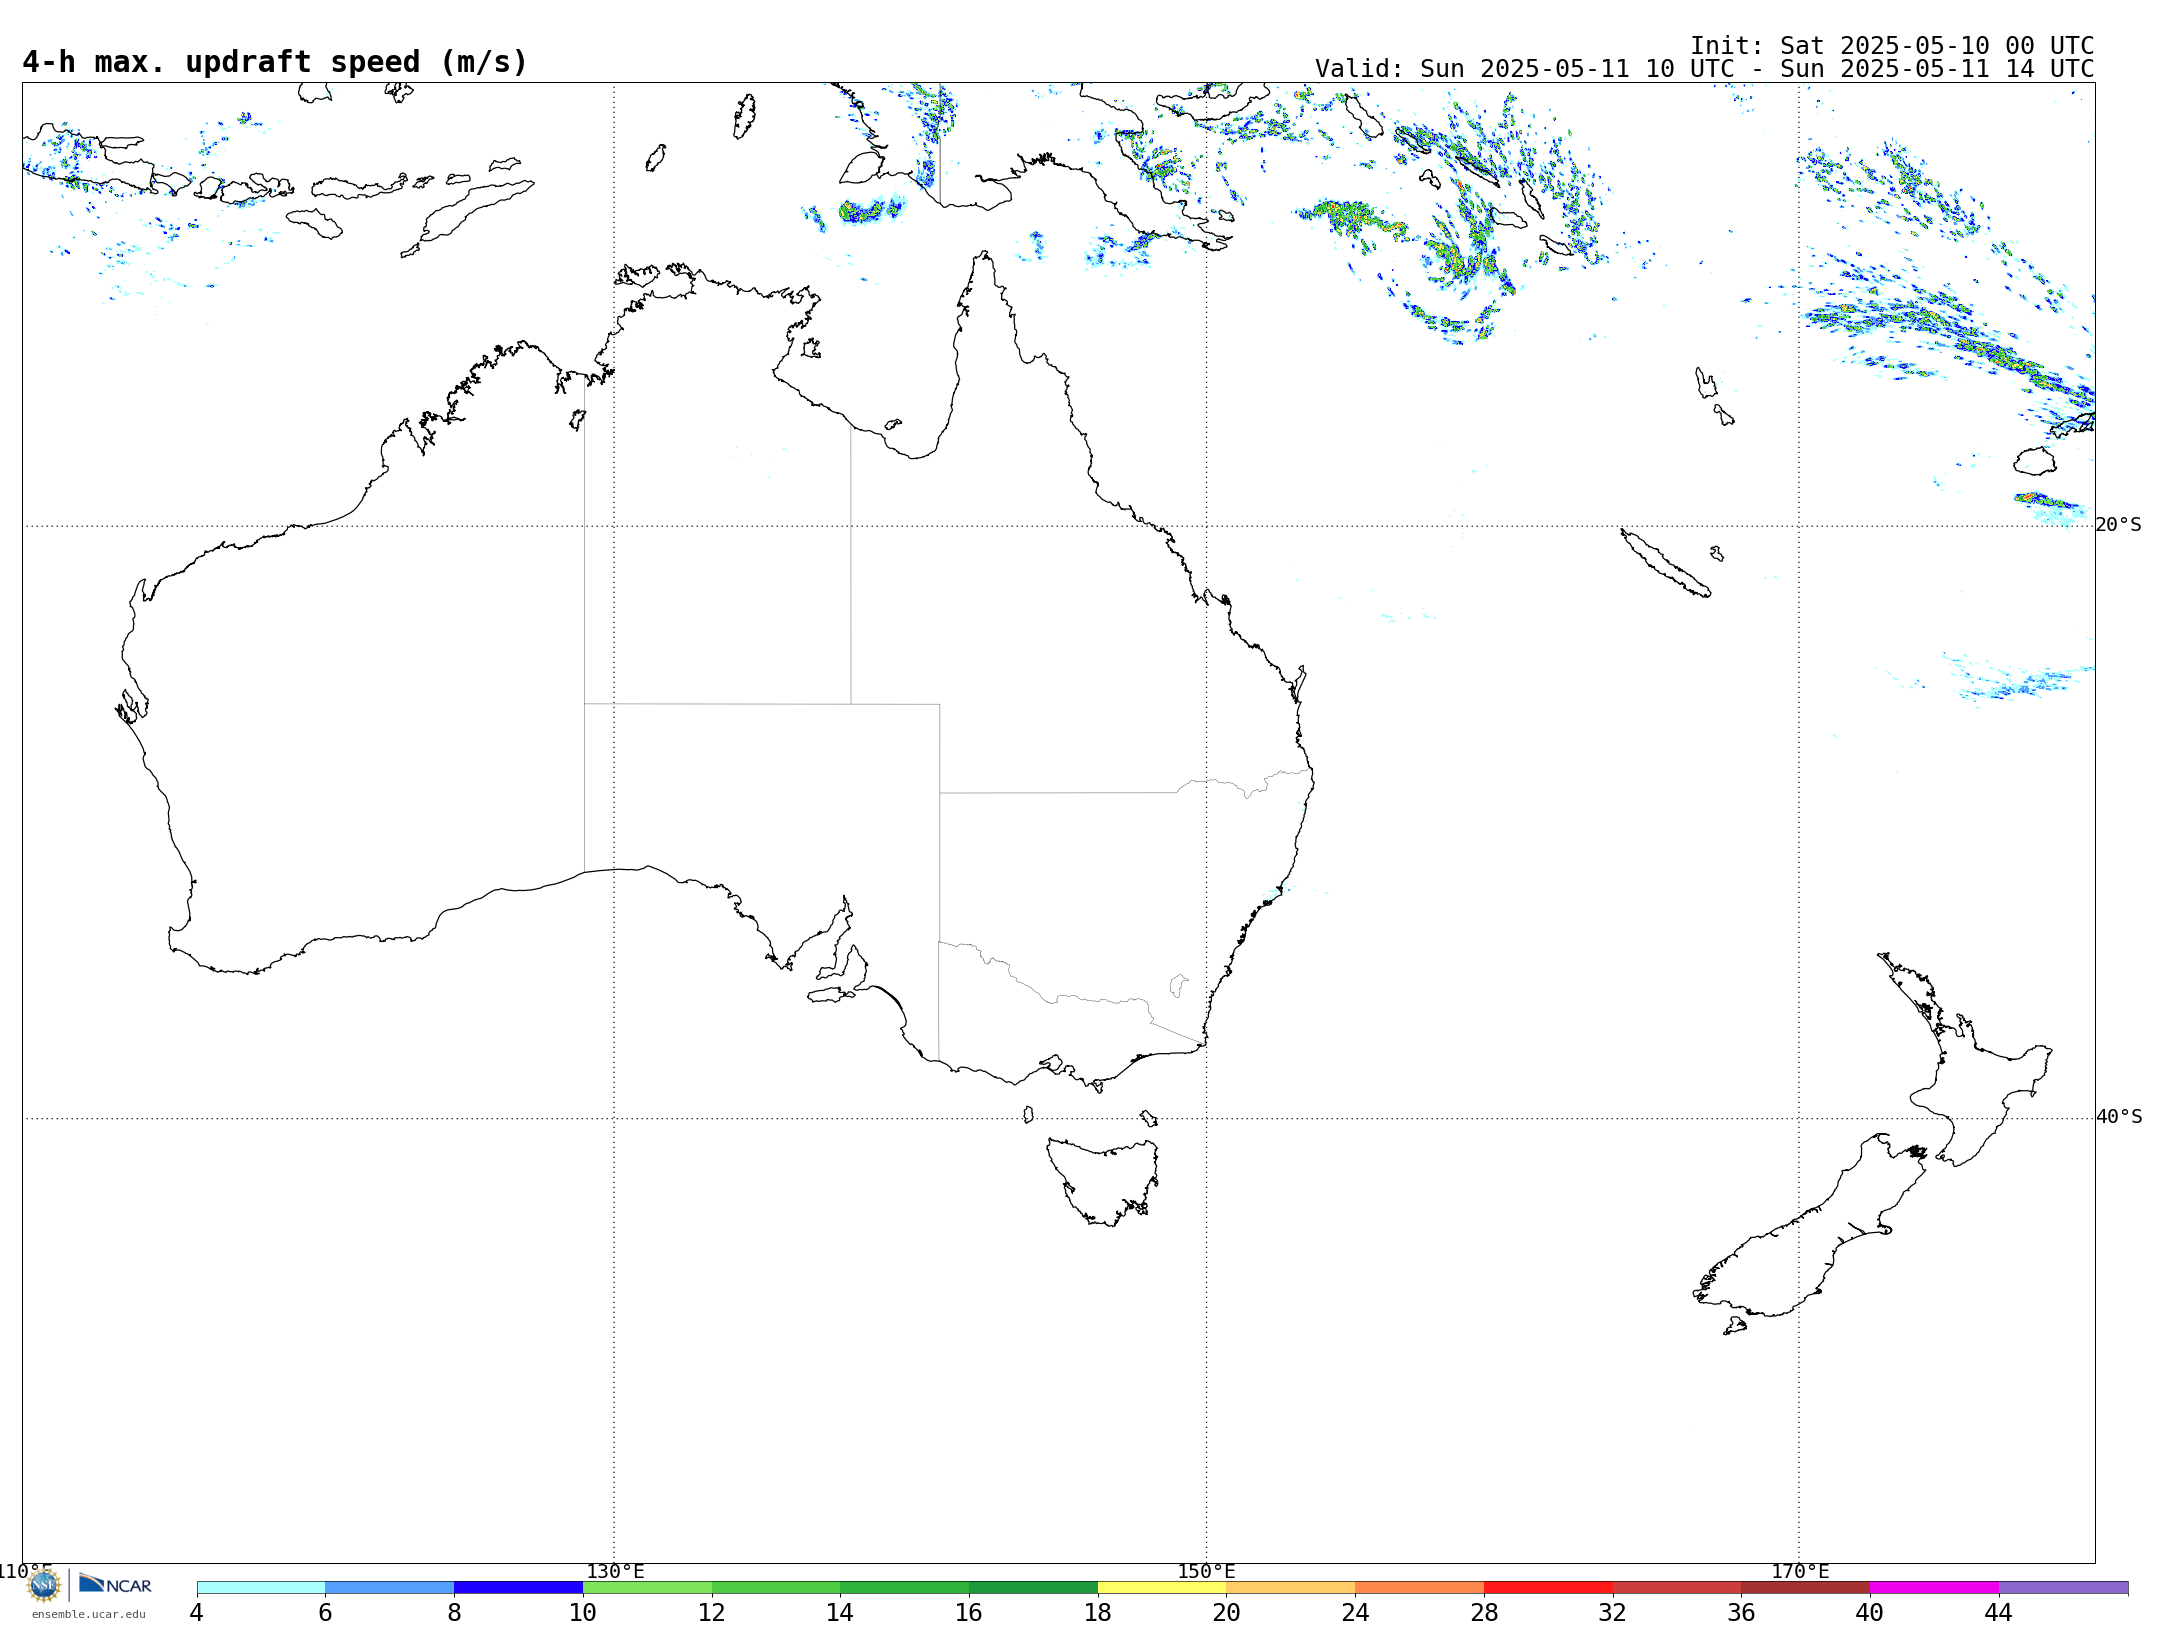This screenshot has height=1626, width=2160.
Task: Select the light blue 6–8 colorbar segment
Action: click(390, 1587)
